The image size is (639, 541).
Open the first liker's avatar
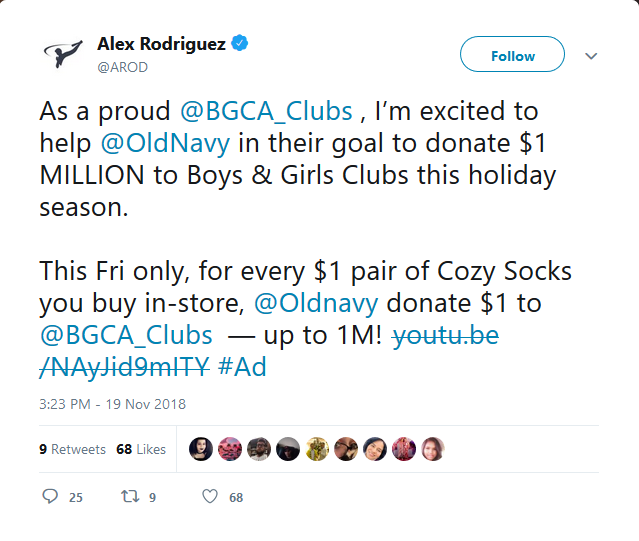[201, 449]
